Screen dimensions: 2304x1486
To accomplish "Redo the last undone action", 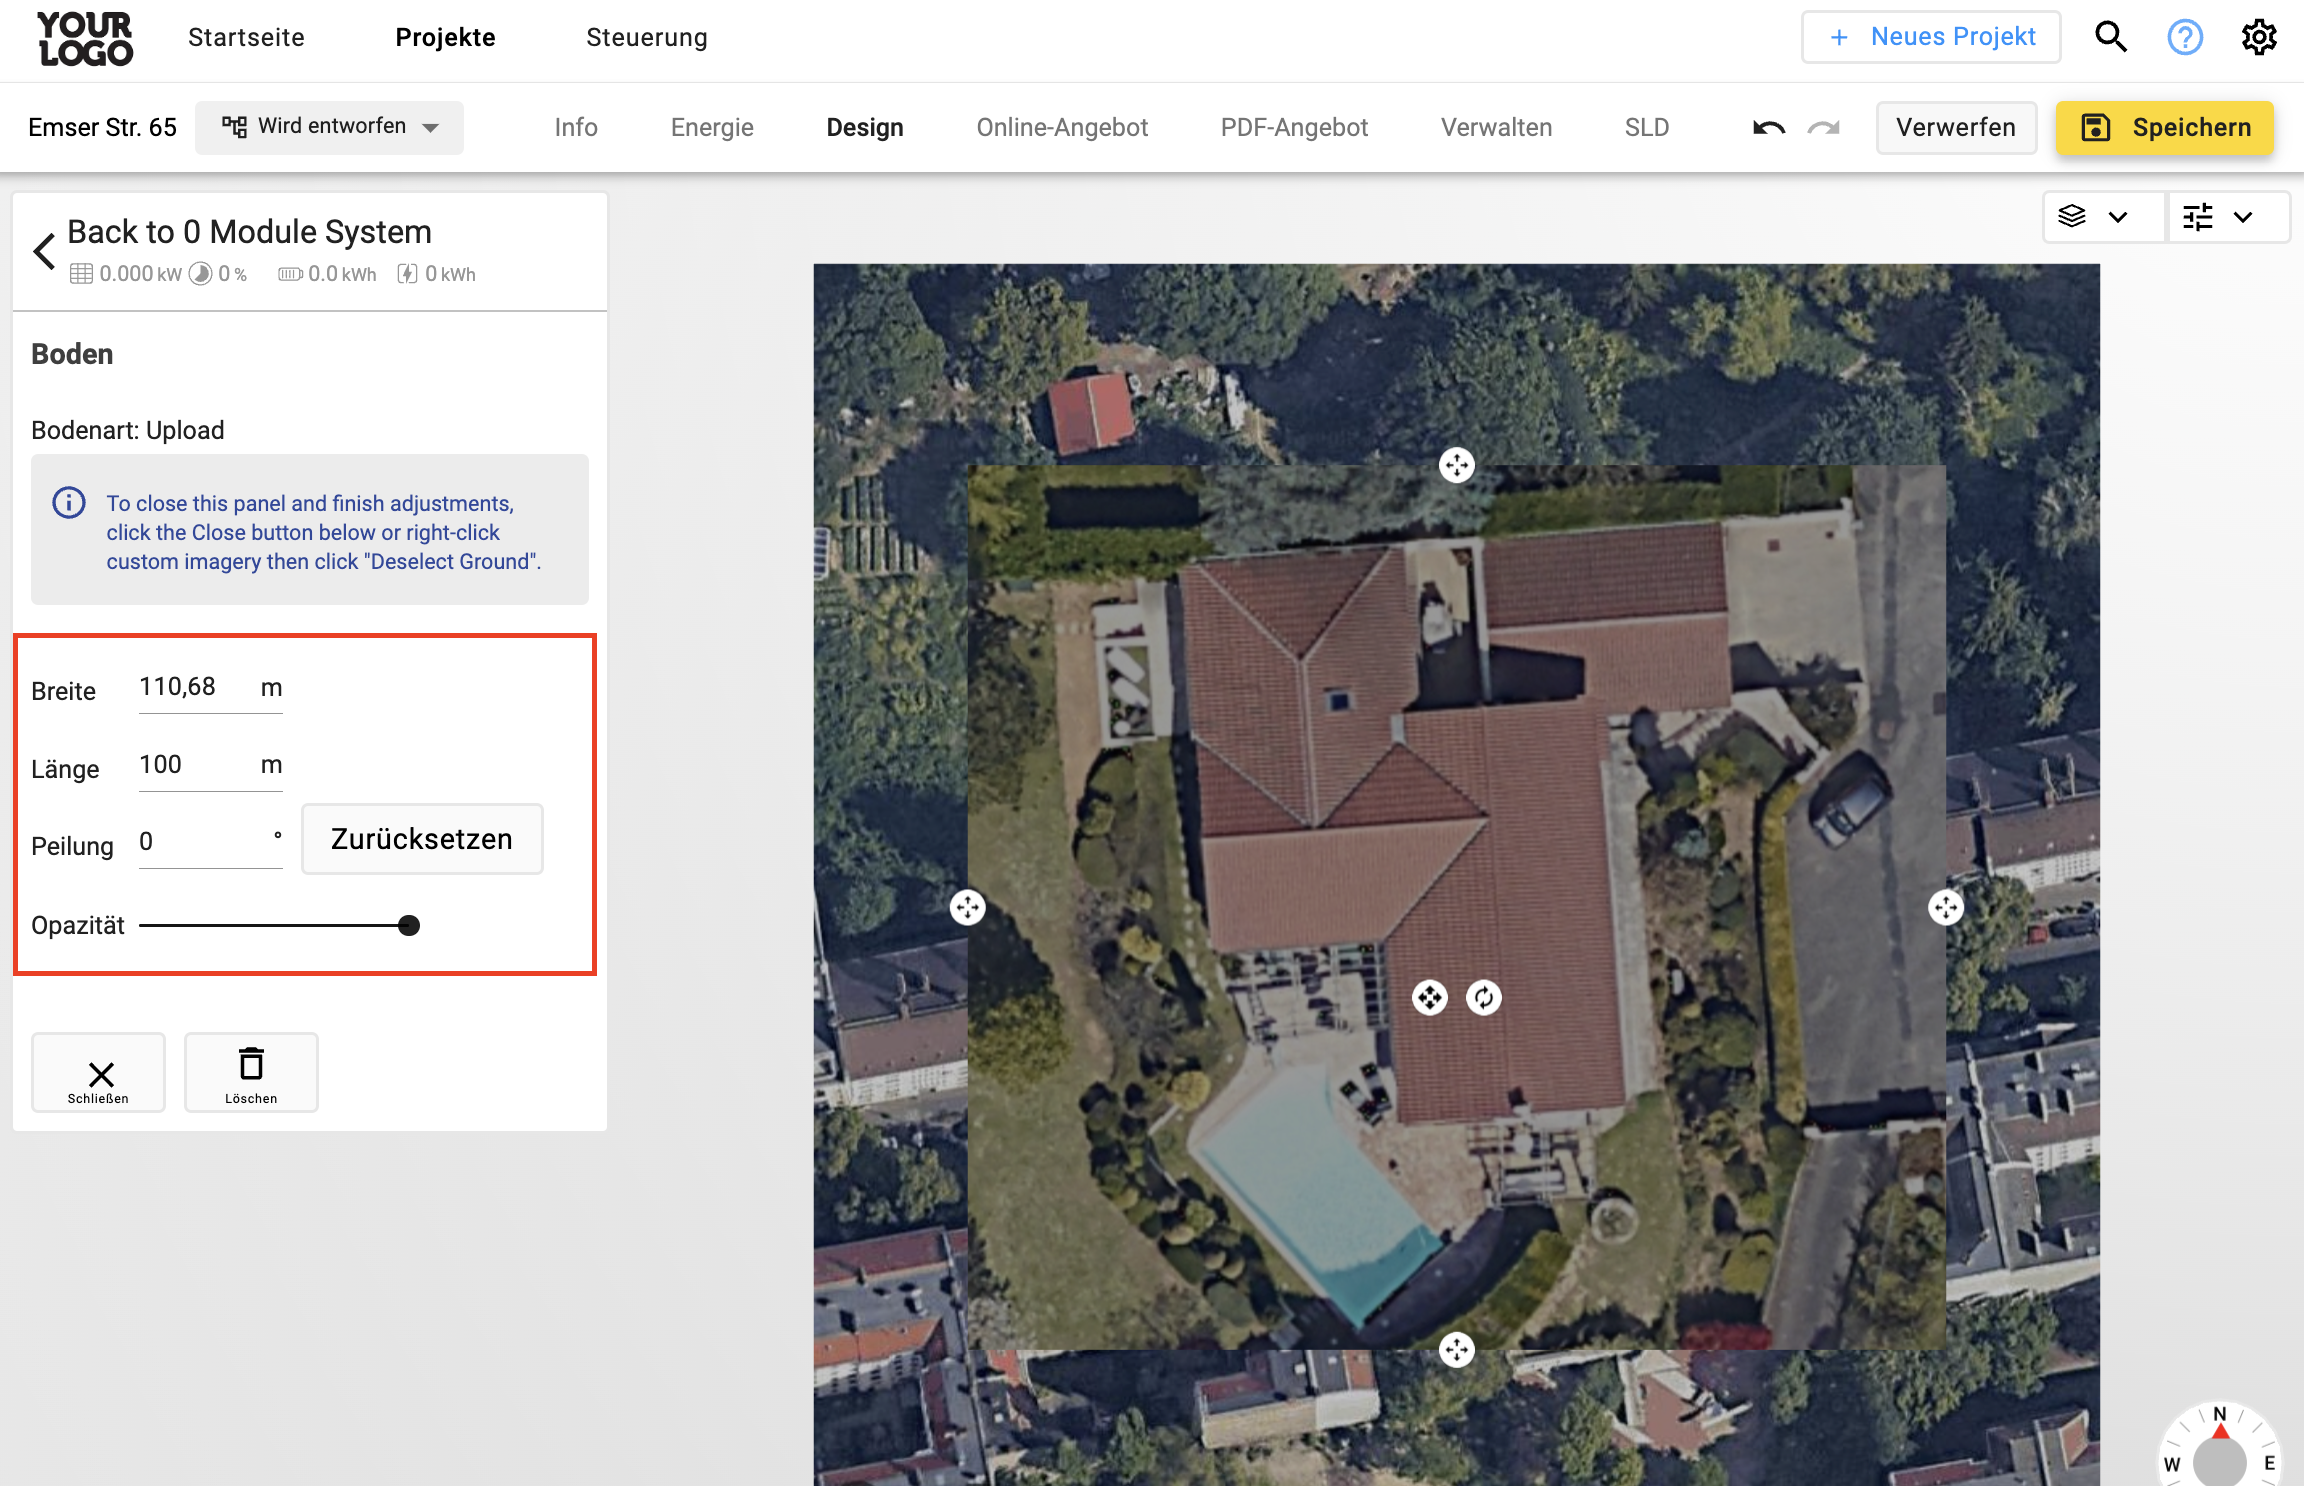I will (1824, 127).
